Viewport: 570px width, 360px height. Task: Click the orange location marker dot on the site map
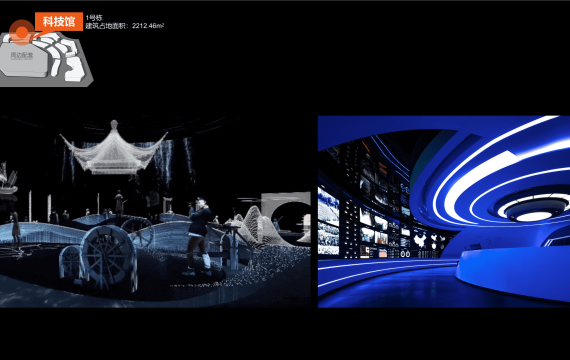[22, 32]
